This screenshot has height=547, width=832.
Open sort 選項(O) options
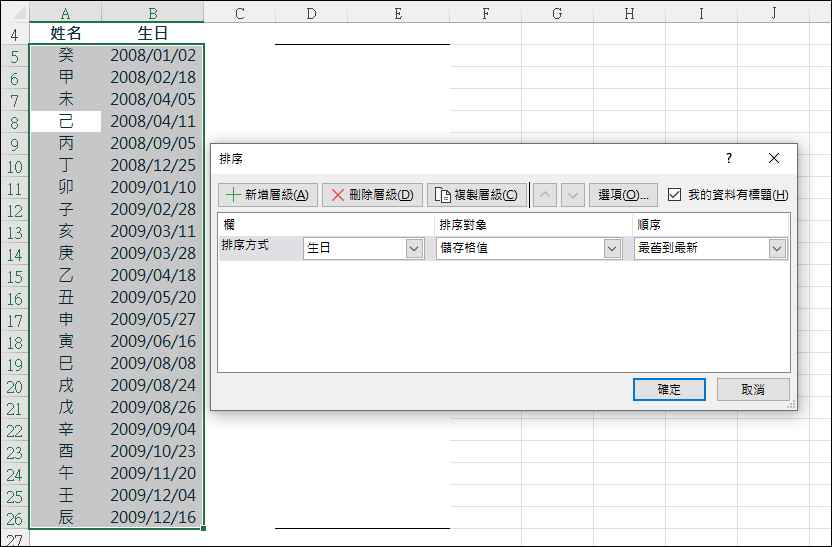coord(623,195)
